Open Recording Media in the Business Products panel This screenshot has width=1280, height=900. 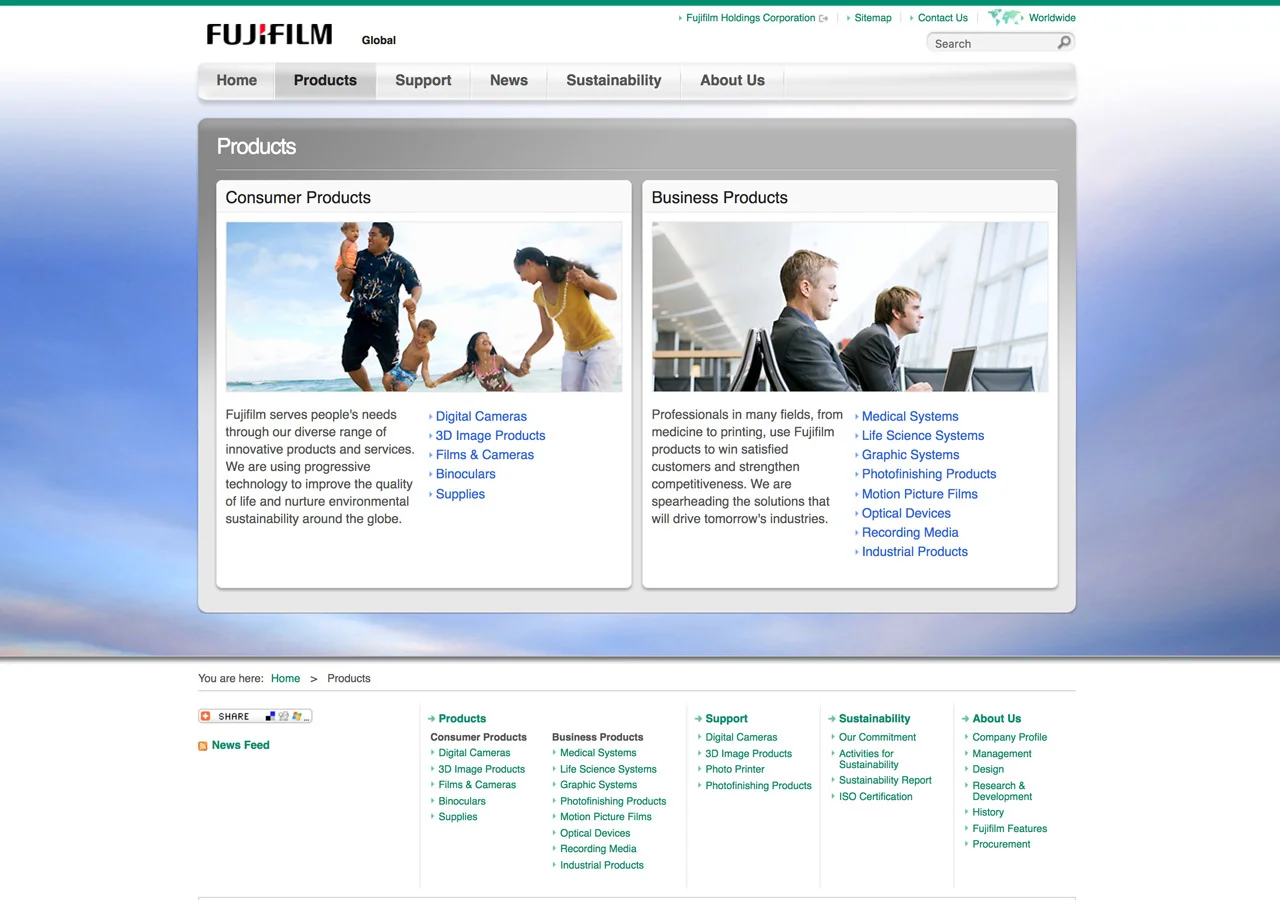pyautogui.click(x=910, y=532)
